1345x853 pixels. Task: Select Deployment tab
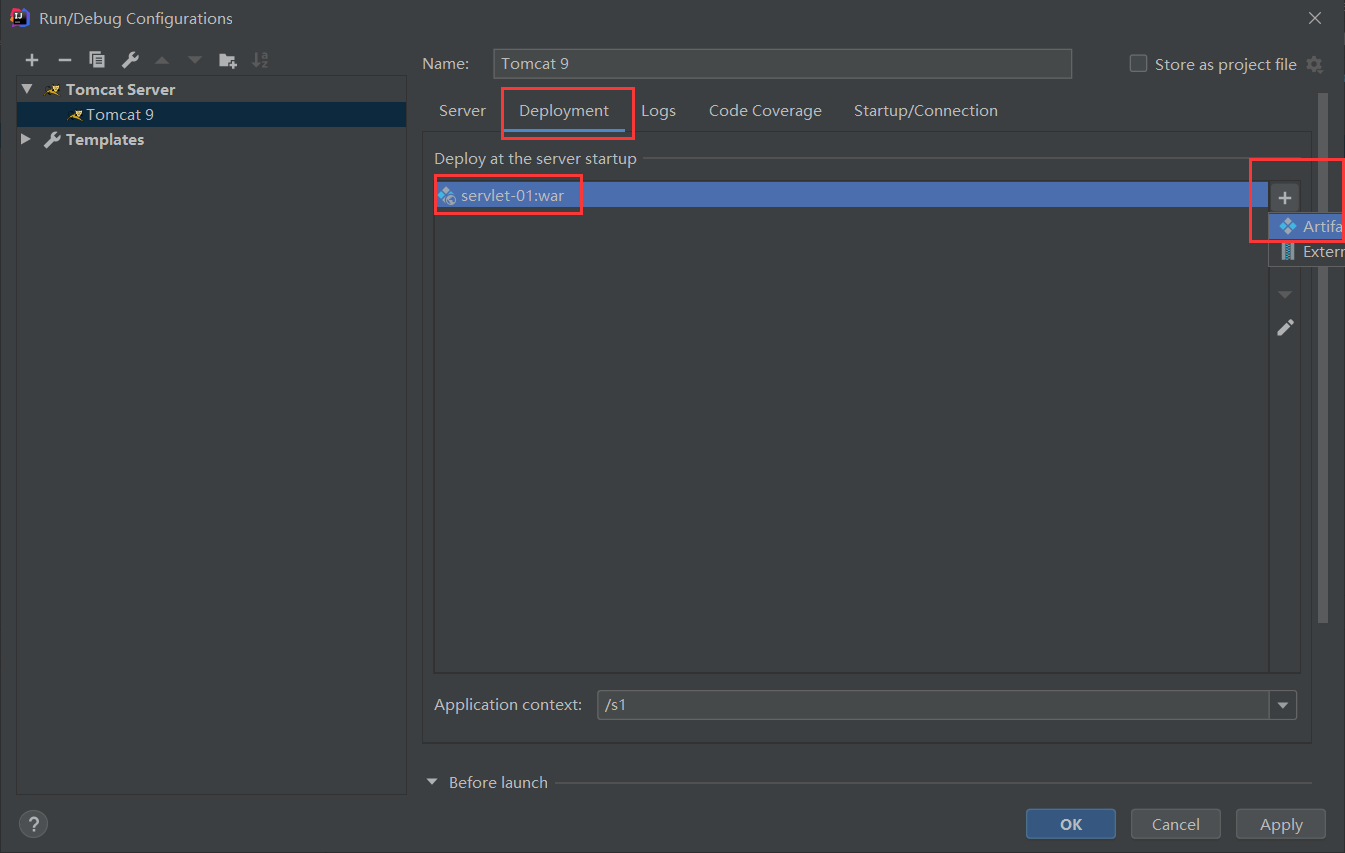tap(564, 111)
